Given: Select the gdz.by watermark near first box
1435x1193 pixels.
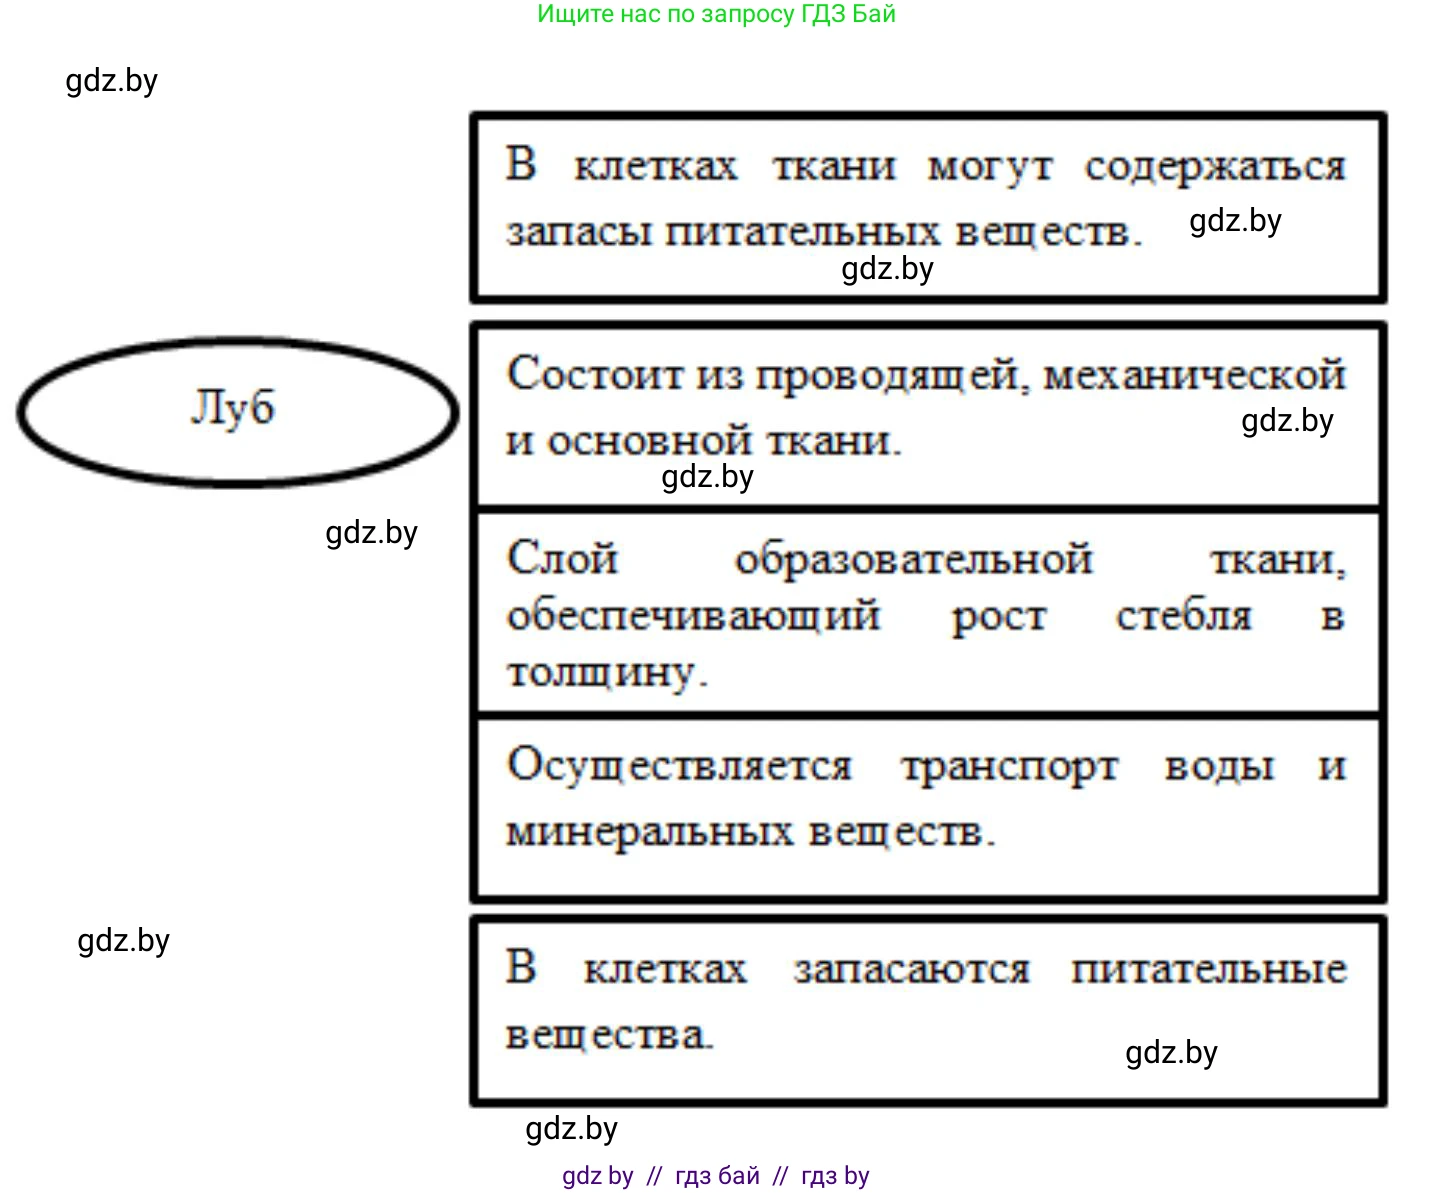Looking at the screenshot, I should pos(1234,221).
